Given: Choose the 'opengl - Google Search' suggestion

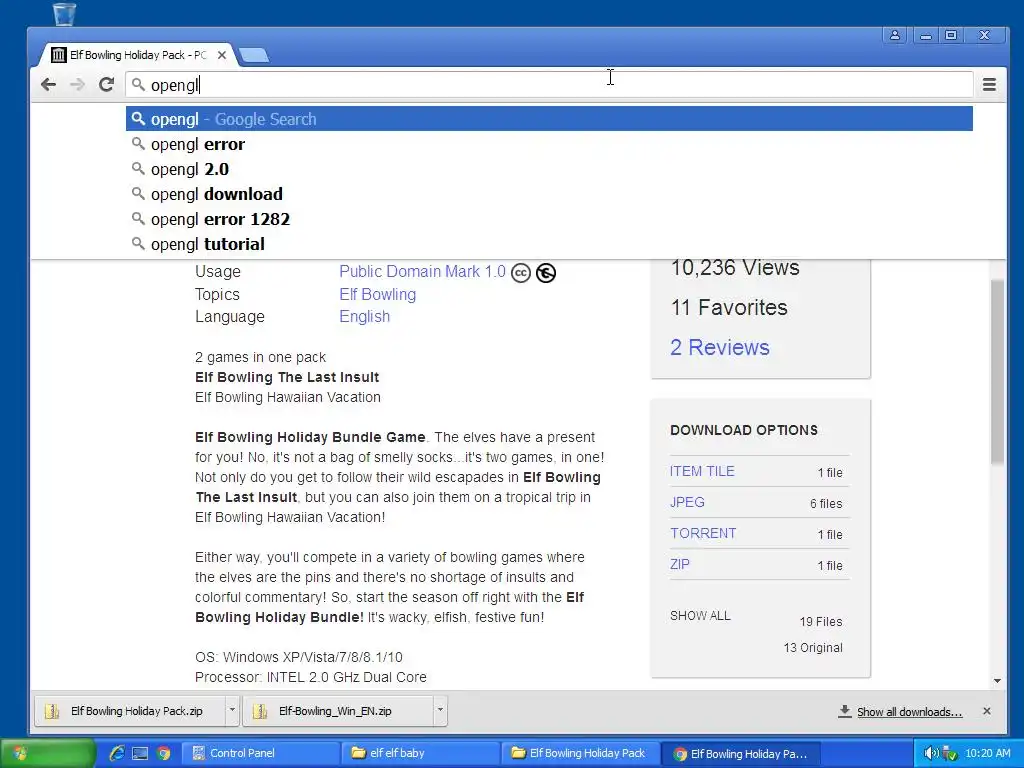Looking at the screenshot, I should (x=549, y=119).
